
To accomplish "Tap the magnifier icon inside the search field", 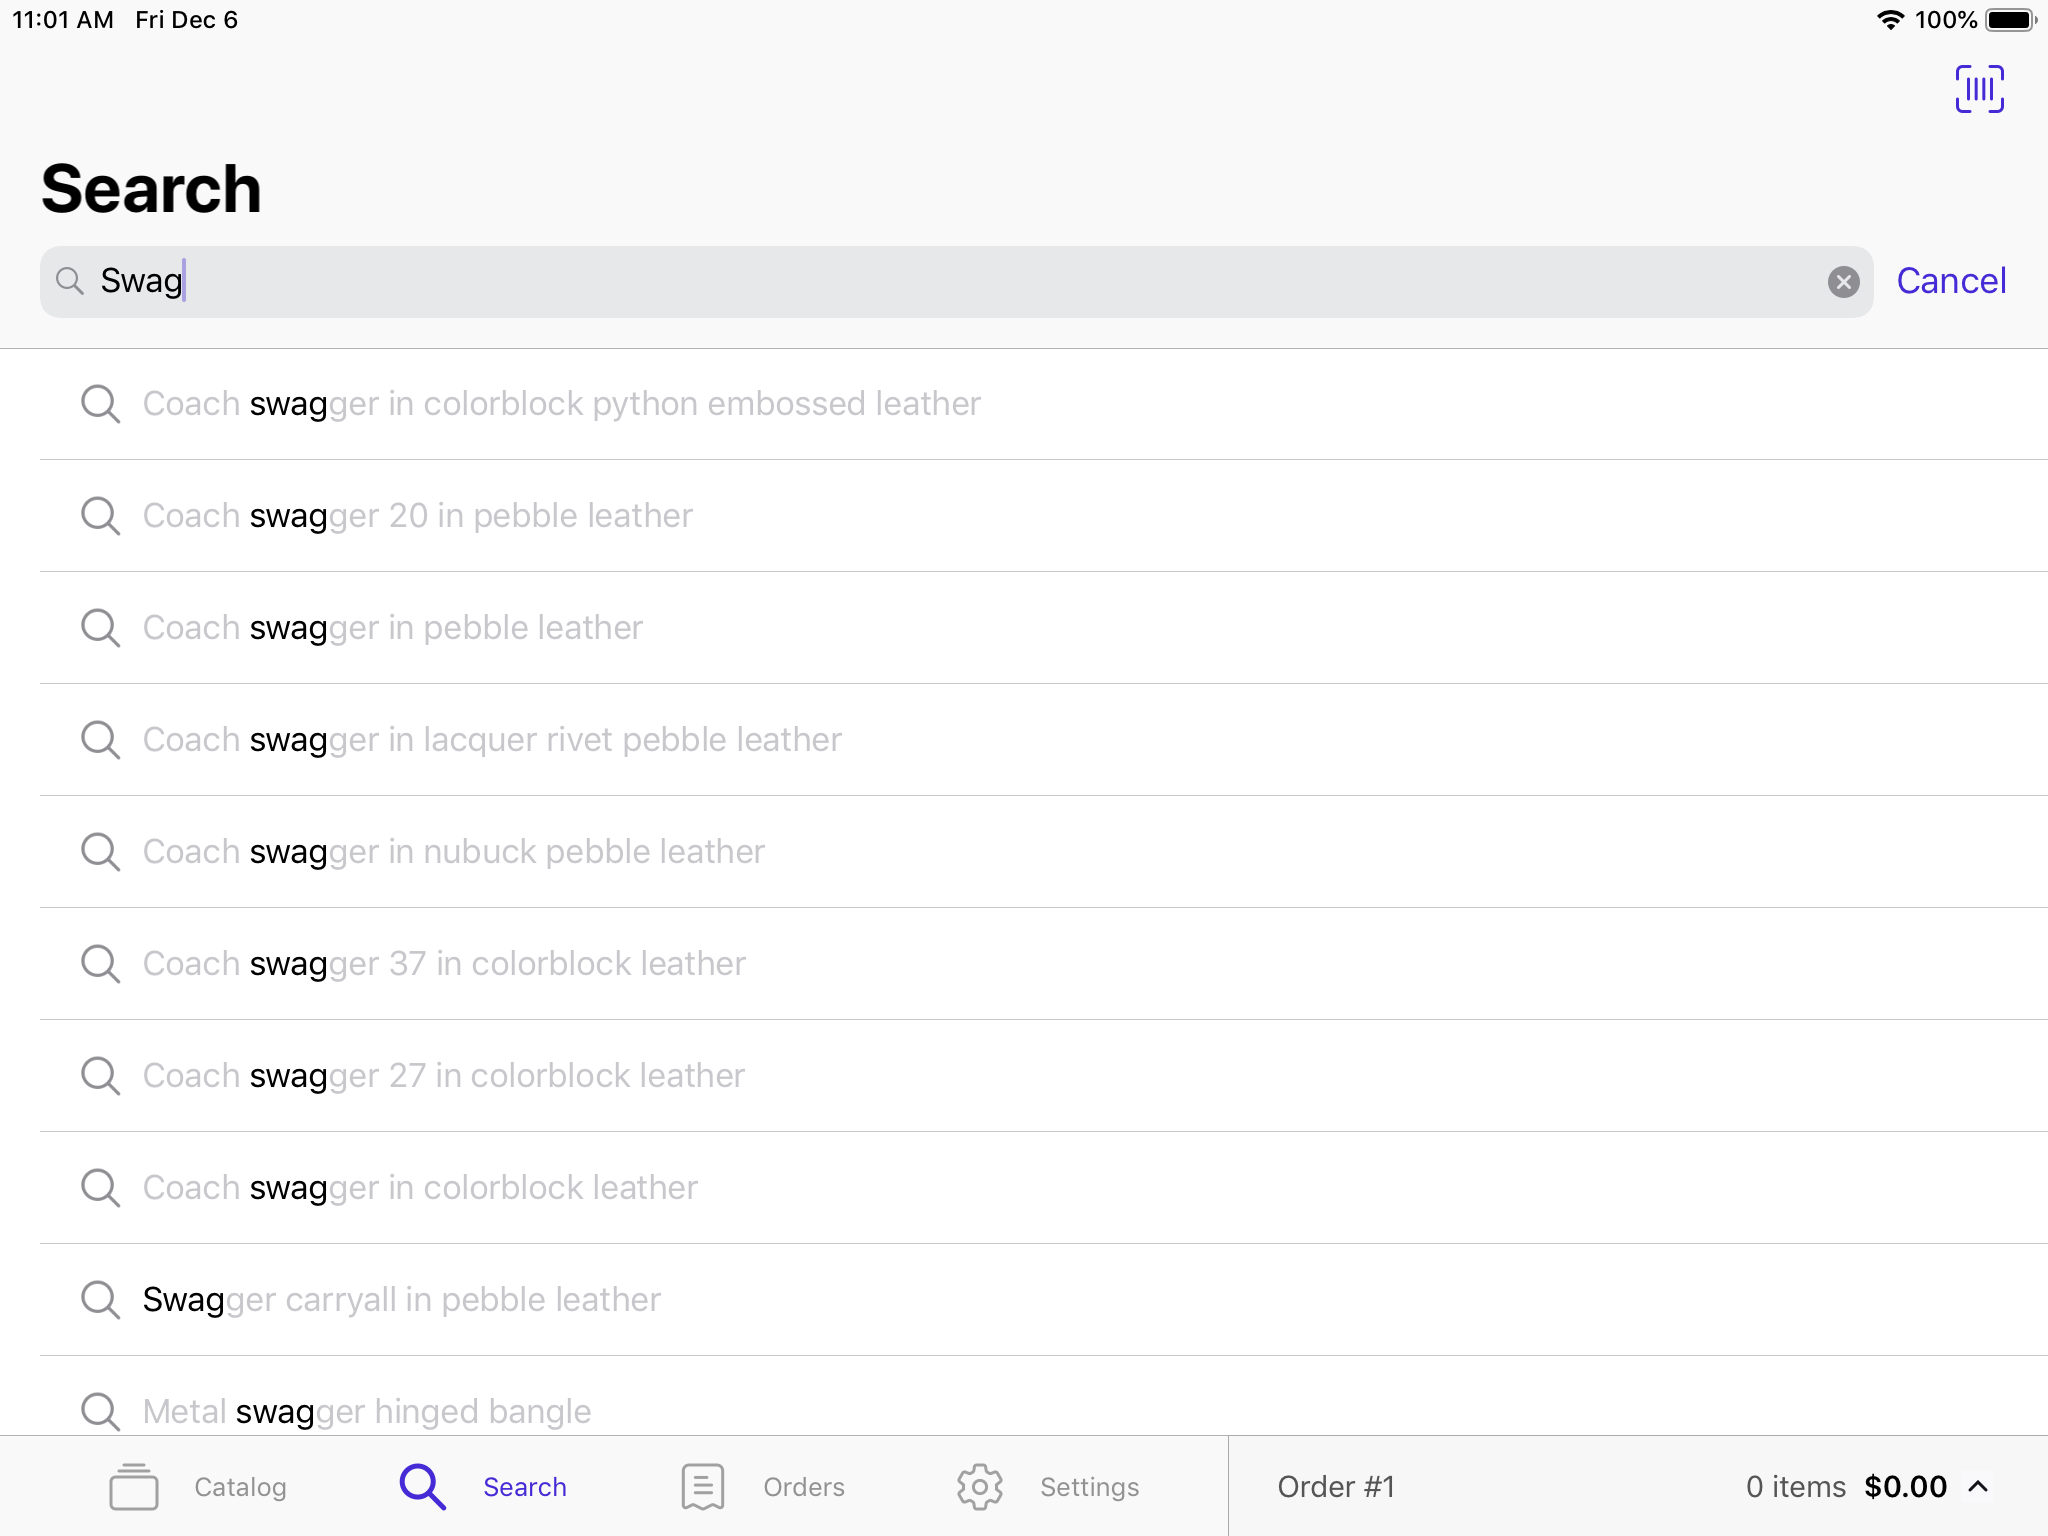I will click(x=69, y=281).
